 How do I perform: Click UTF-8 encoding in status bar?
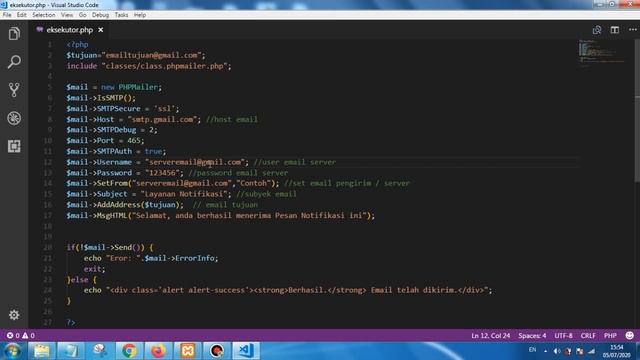[x=563, y=336]
